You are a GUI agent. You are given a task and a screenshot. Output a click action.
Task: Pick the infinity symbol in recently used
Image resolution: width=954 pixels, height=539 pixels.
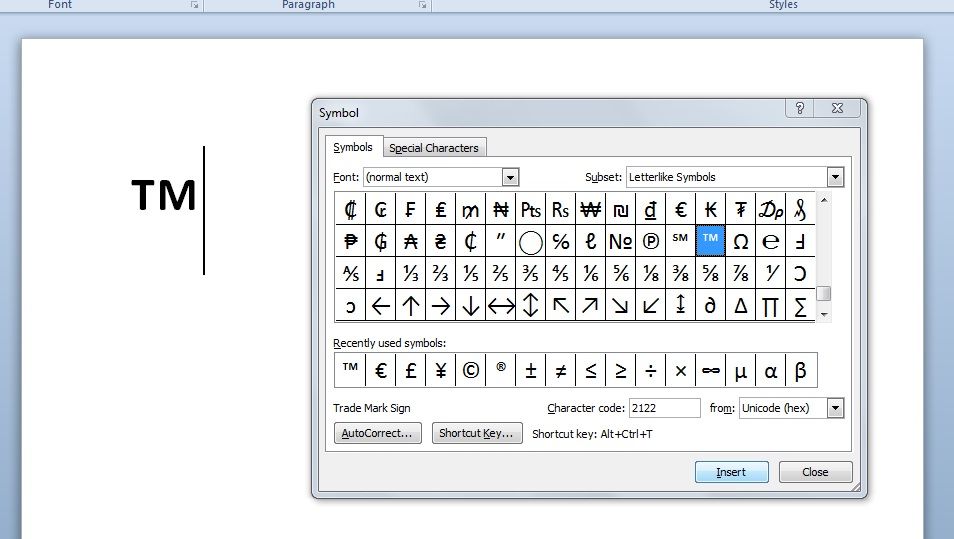tap(711, 370)
